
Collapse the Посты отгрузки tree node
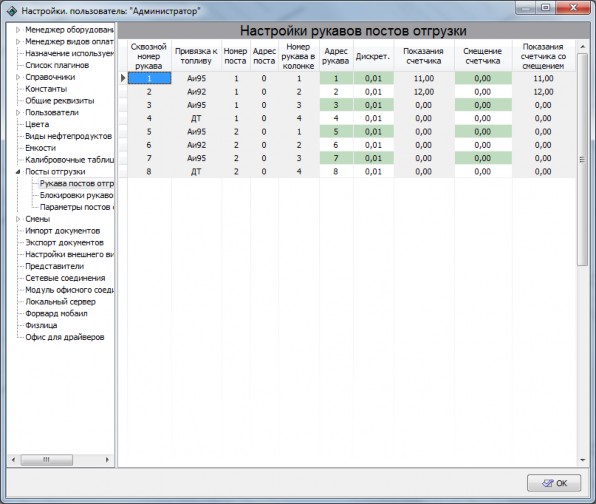click(x=17, y=172)
